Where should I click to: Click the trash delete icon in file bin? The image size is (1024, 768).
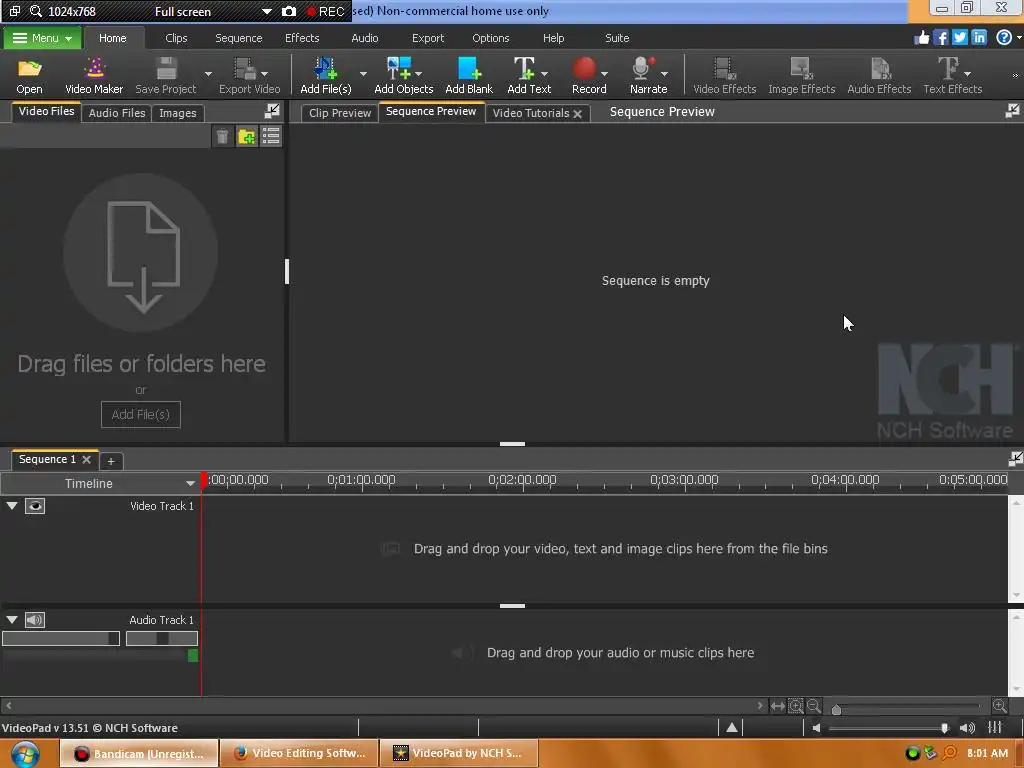coord(223,136)
